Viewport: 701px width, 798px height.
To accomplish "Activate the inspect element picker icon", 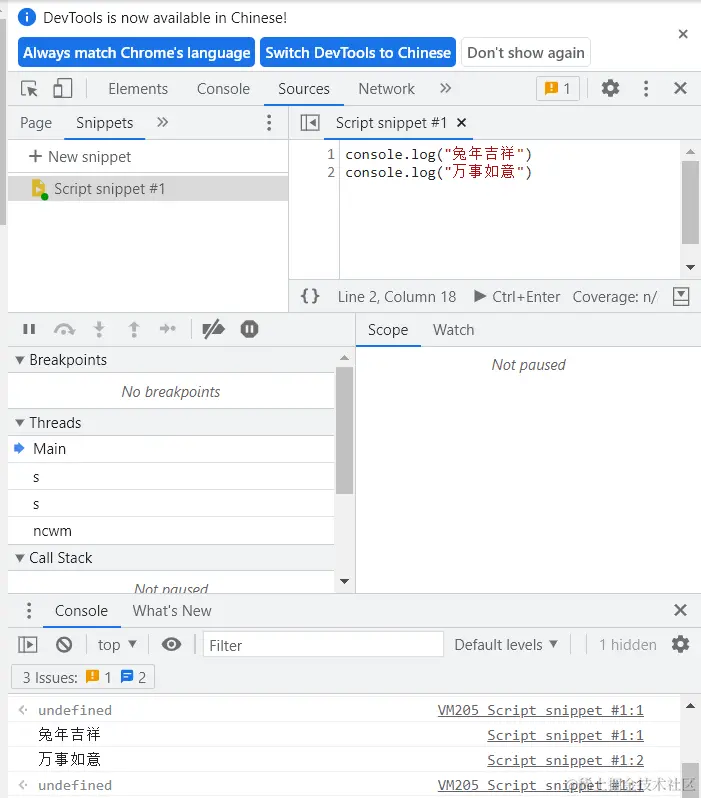I will pos(30,89).
